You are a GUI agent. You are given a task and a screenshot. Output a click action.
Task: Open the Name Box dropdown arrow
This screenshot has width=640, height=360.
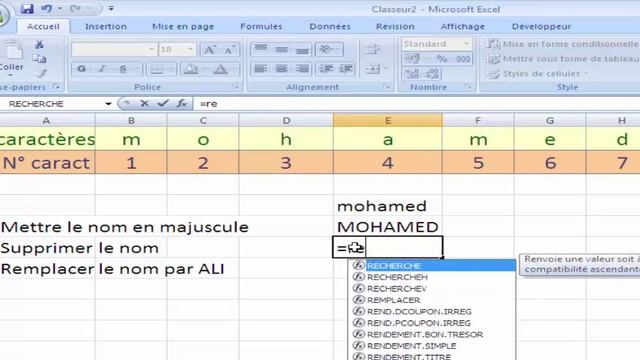(108, 104)
